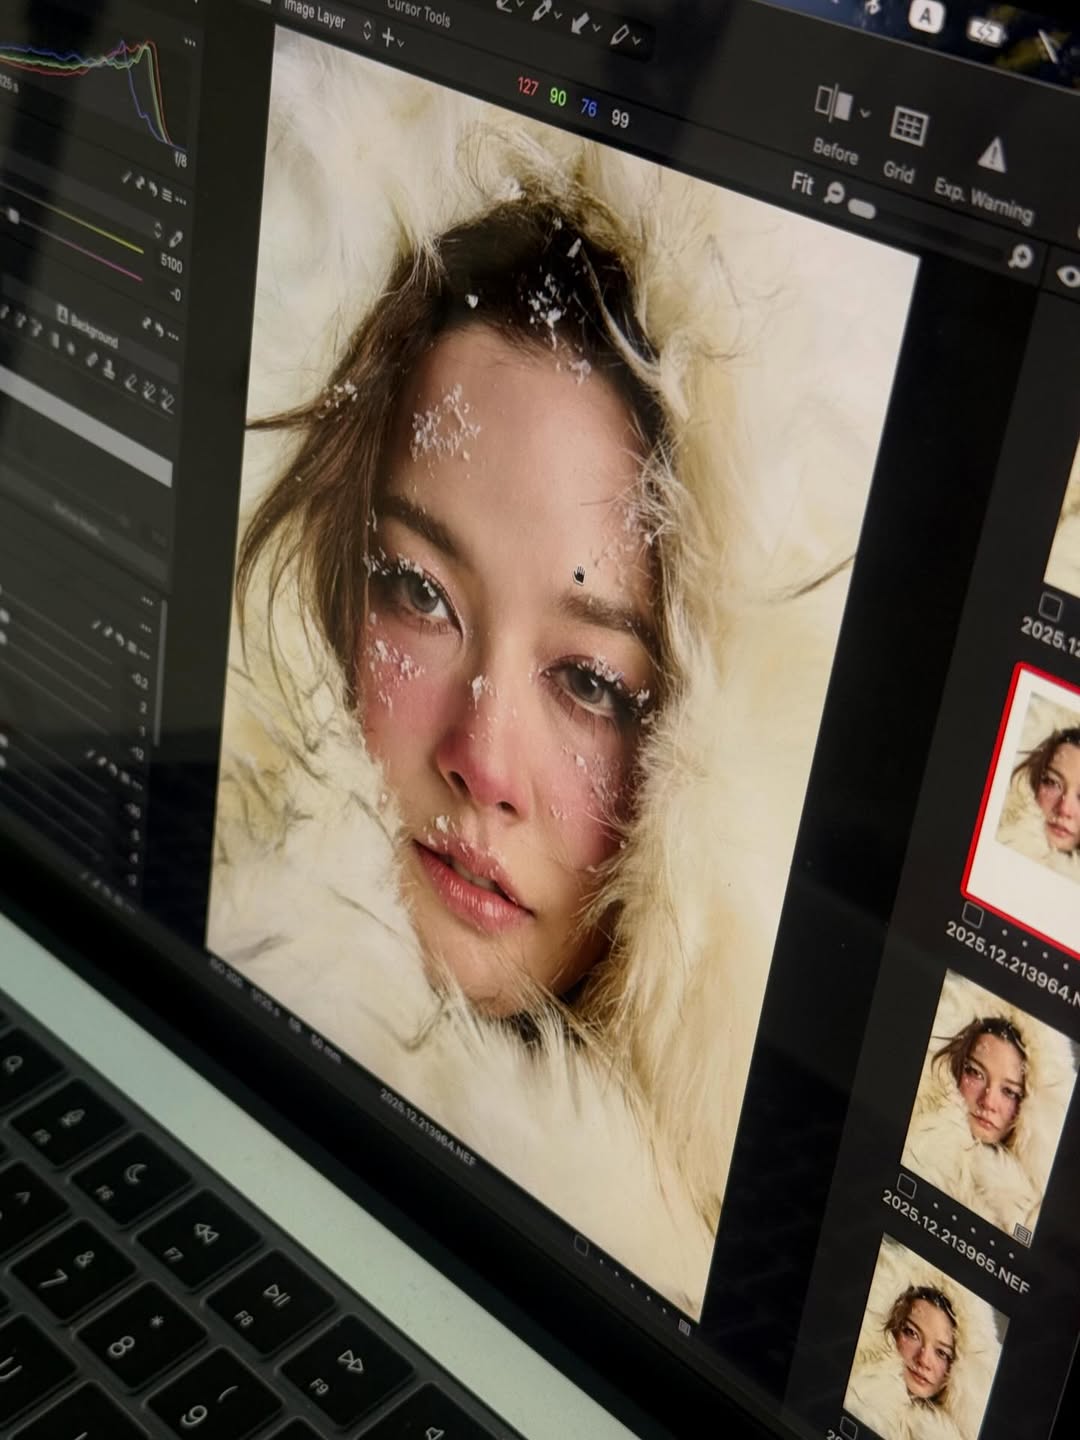Click the zoom out magnifier icon

pos(834,193)
